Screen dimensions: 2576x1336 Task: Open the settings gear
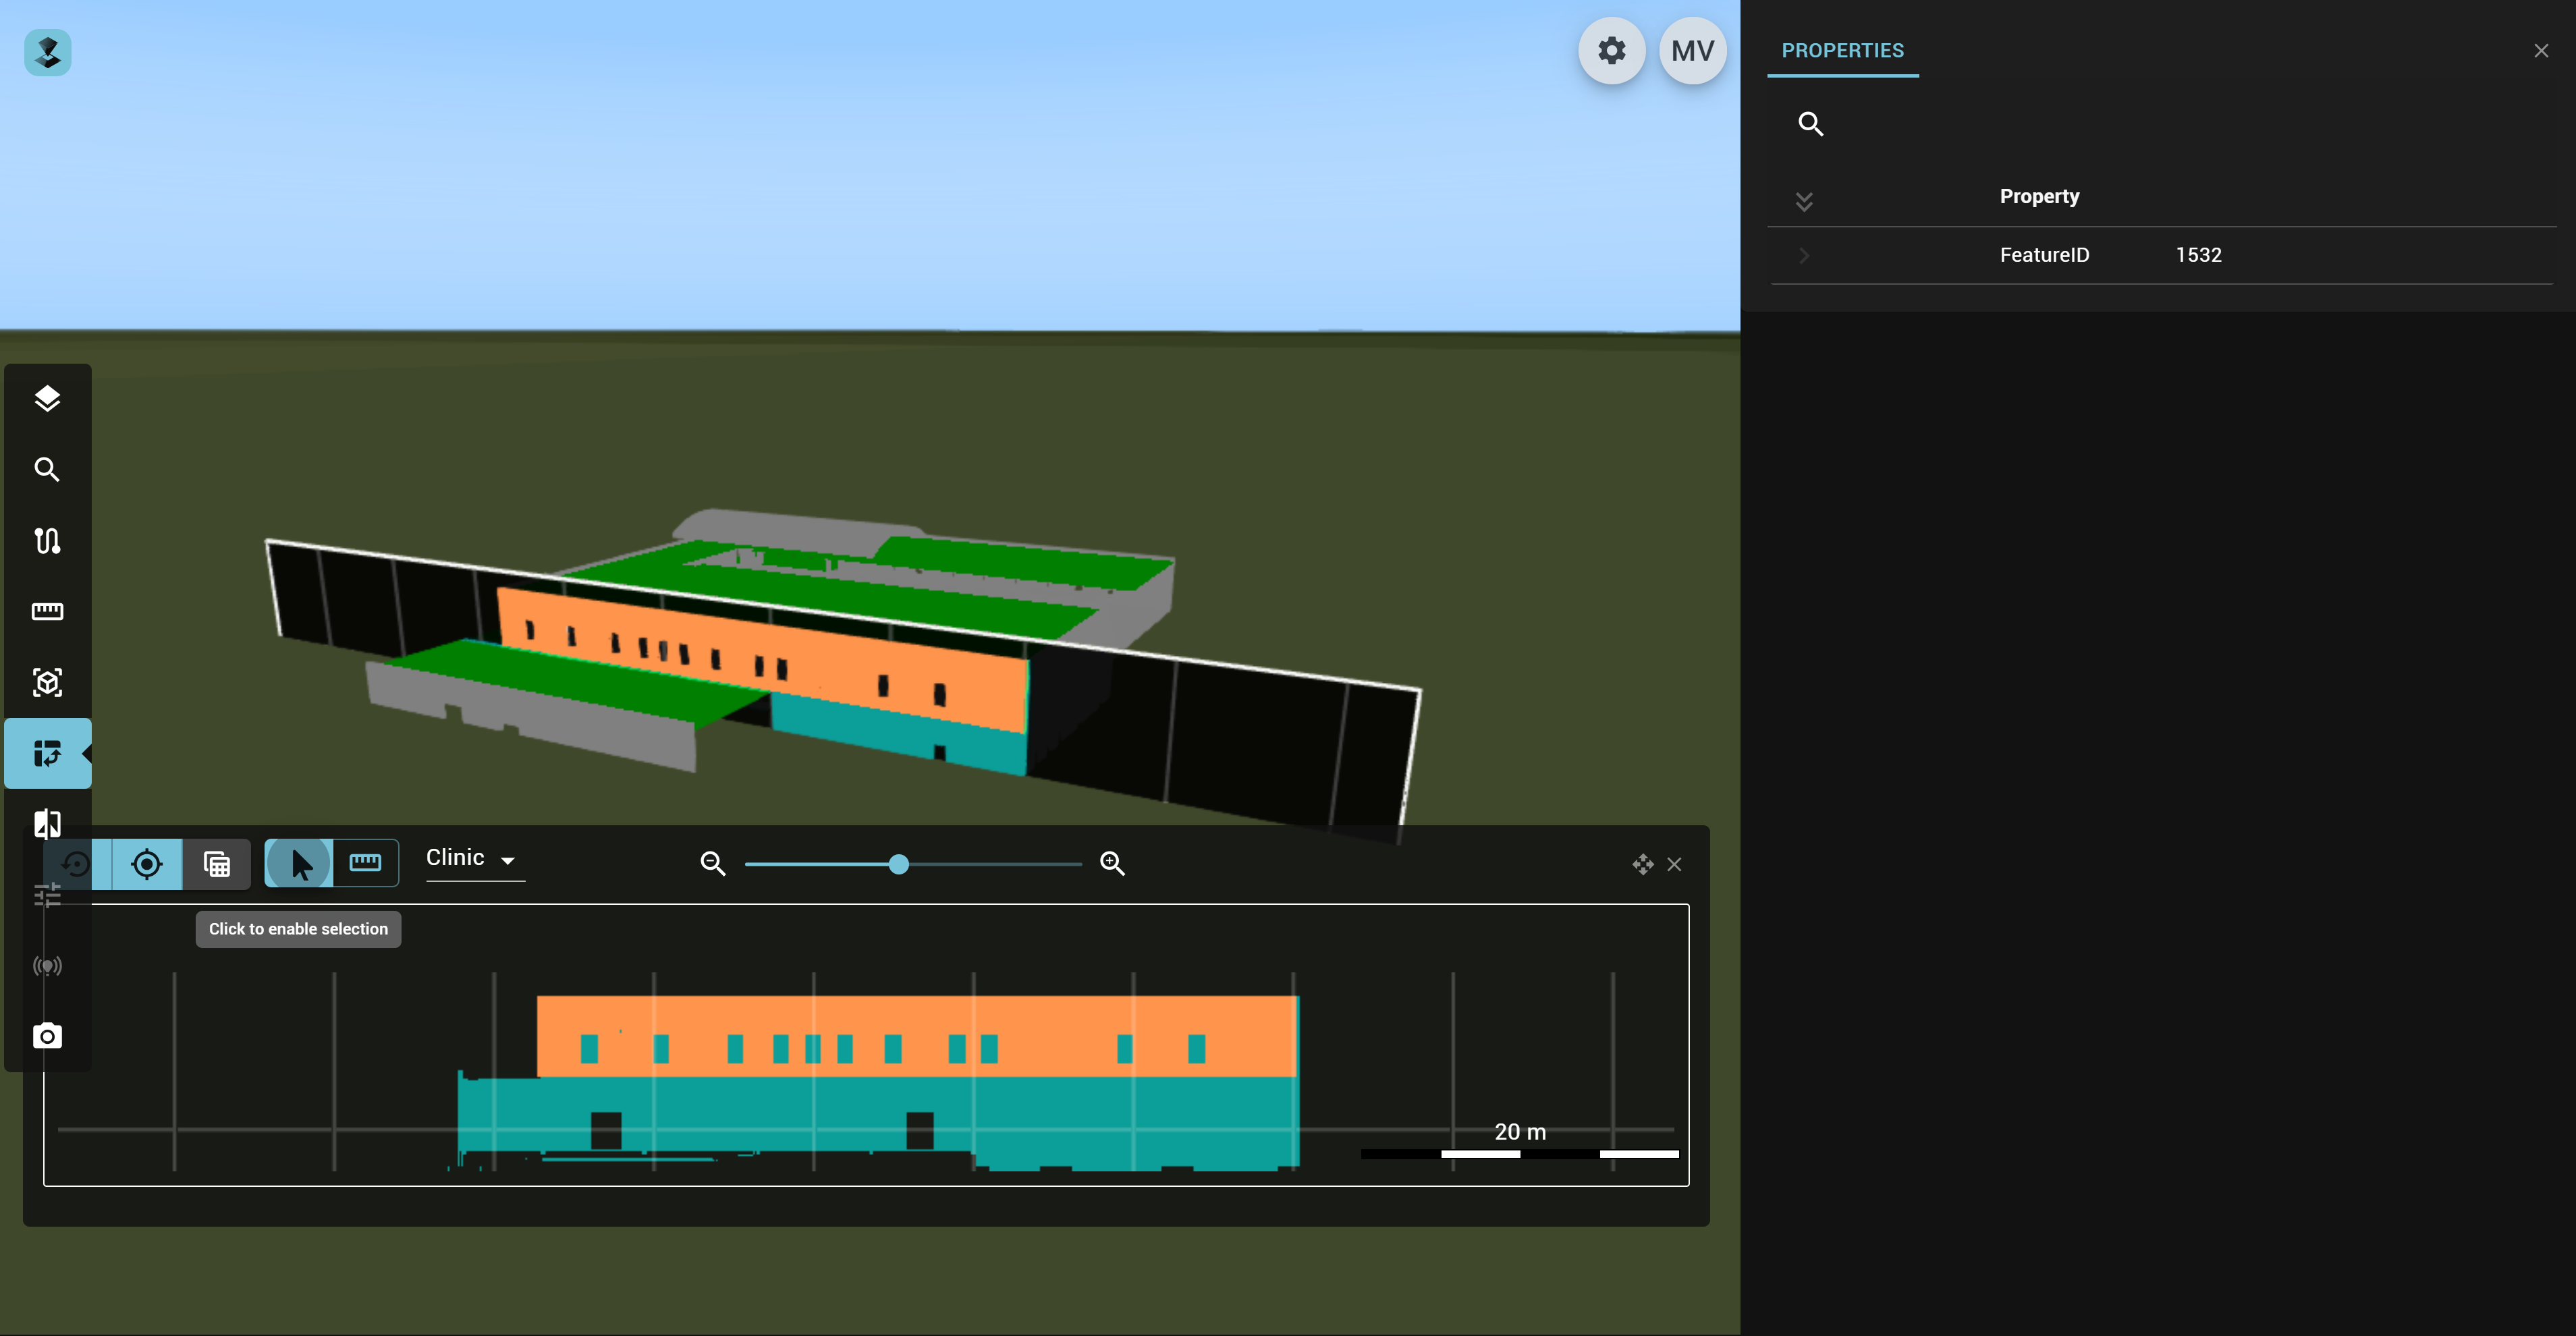click(1611, 50)
